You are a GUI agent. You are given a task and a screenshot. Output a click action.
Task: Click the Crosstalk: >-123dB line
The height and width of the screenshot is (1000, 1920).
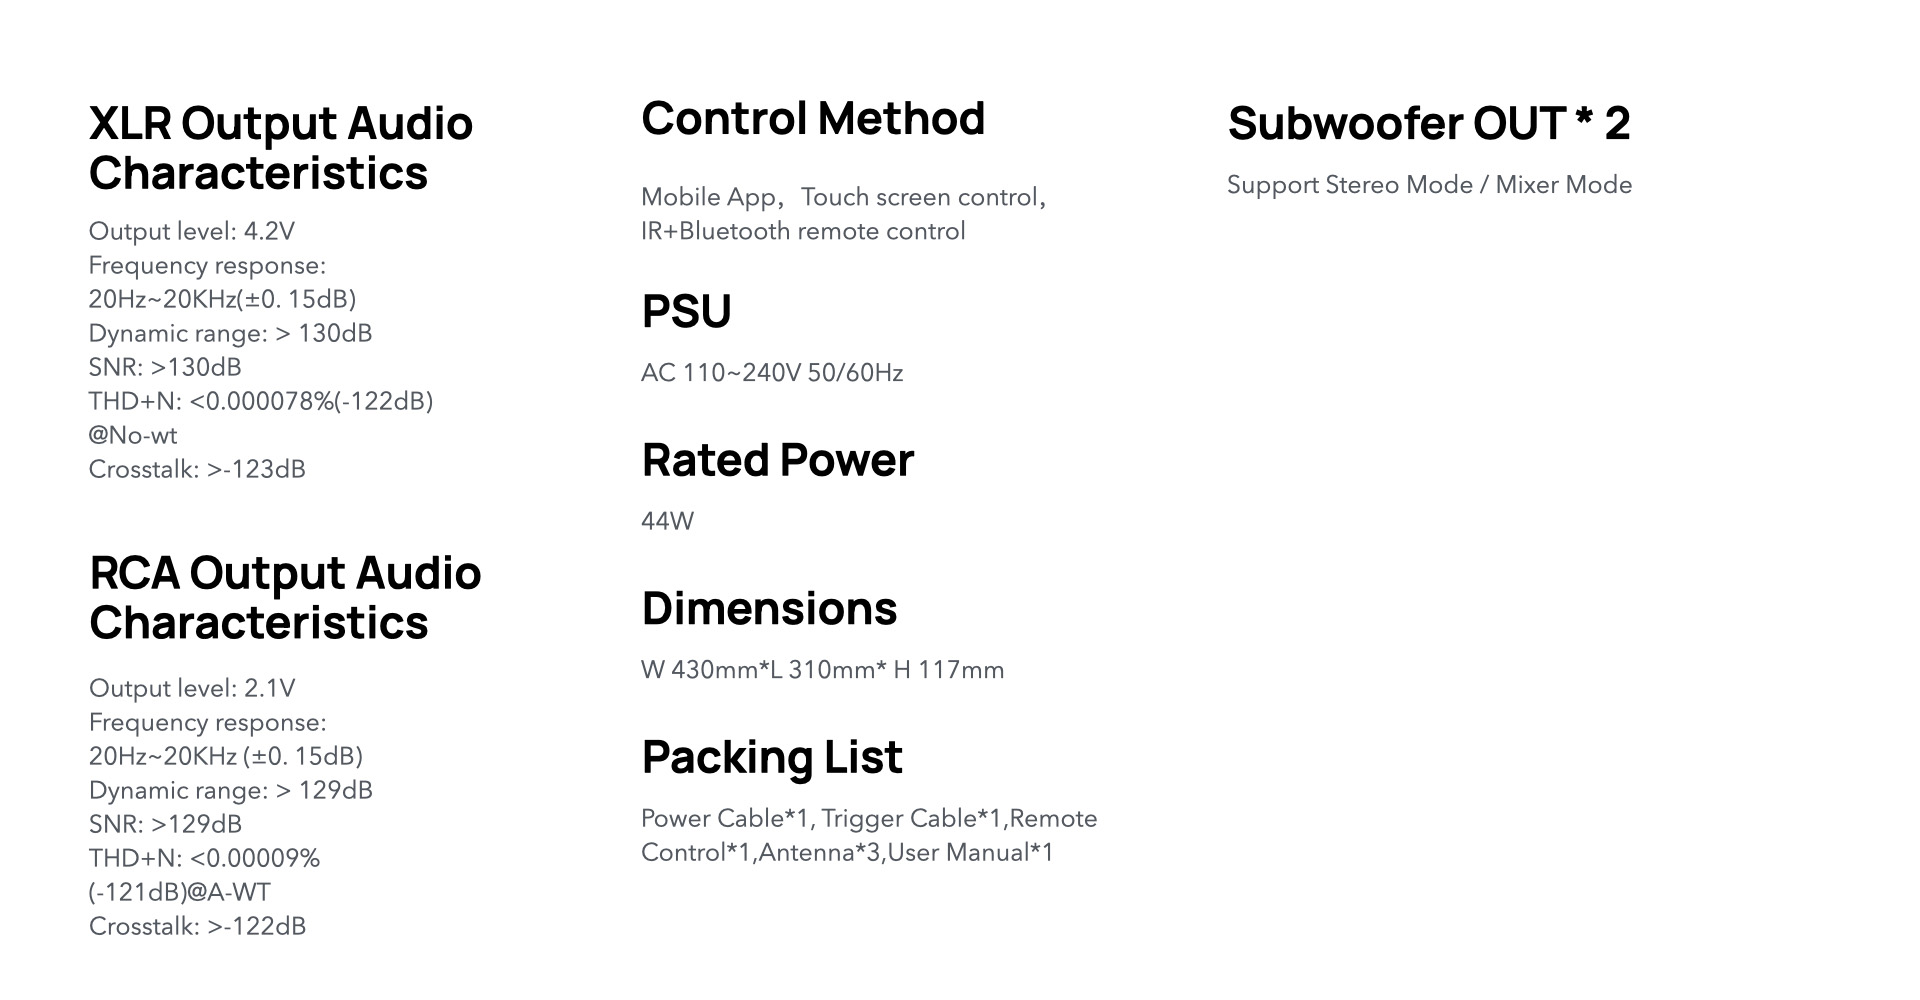point(197,469)
